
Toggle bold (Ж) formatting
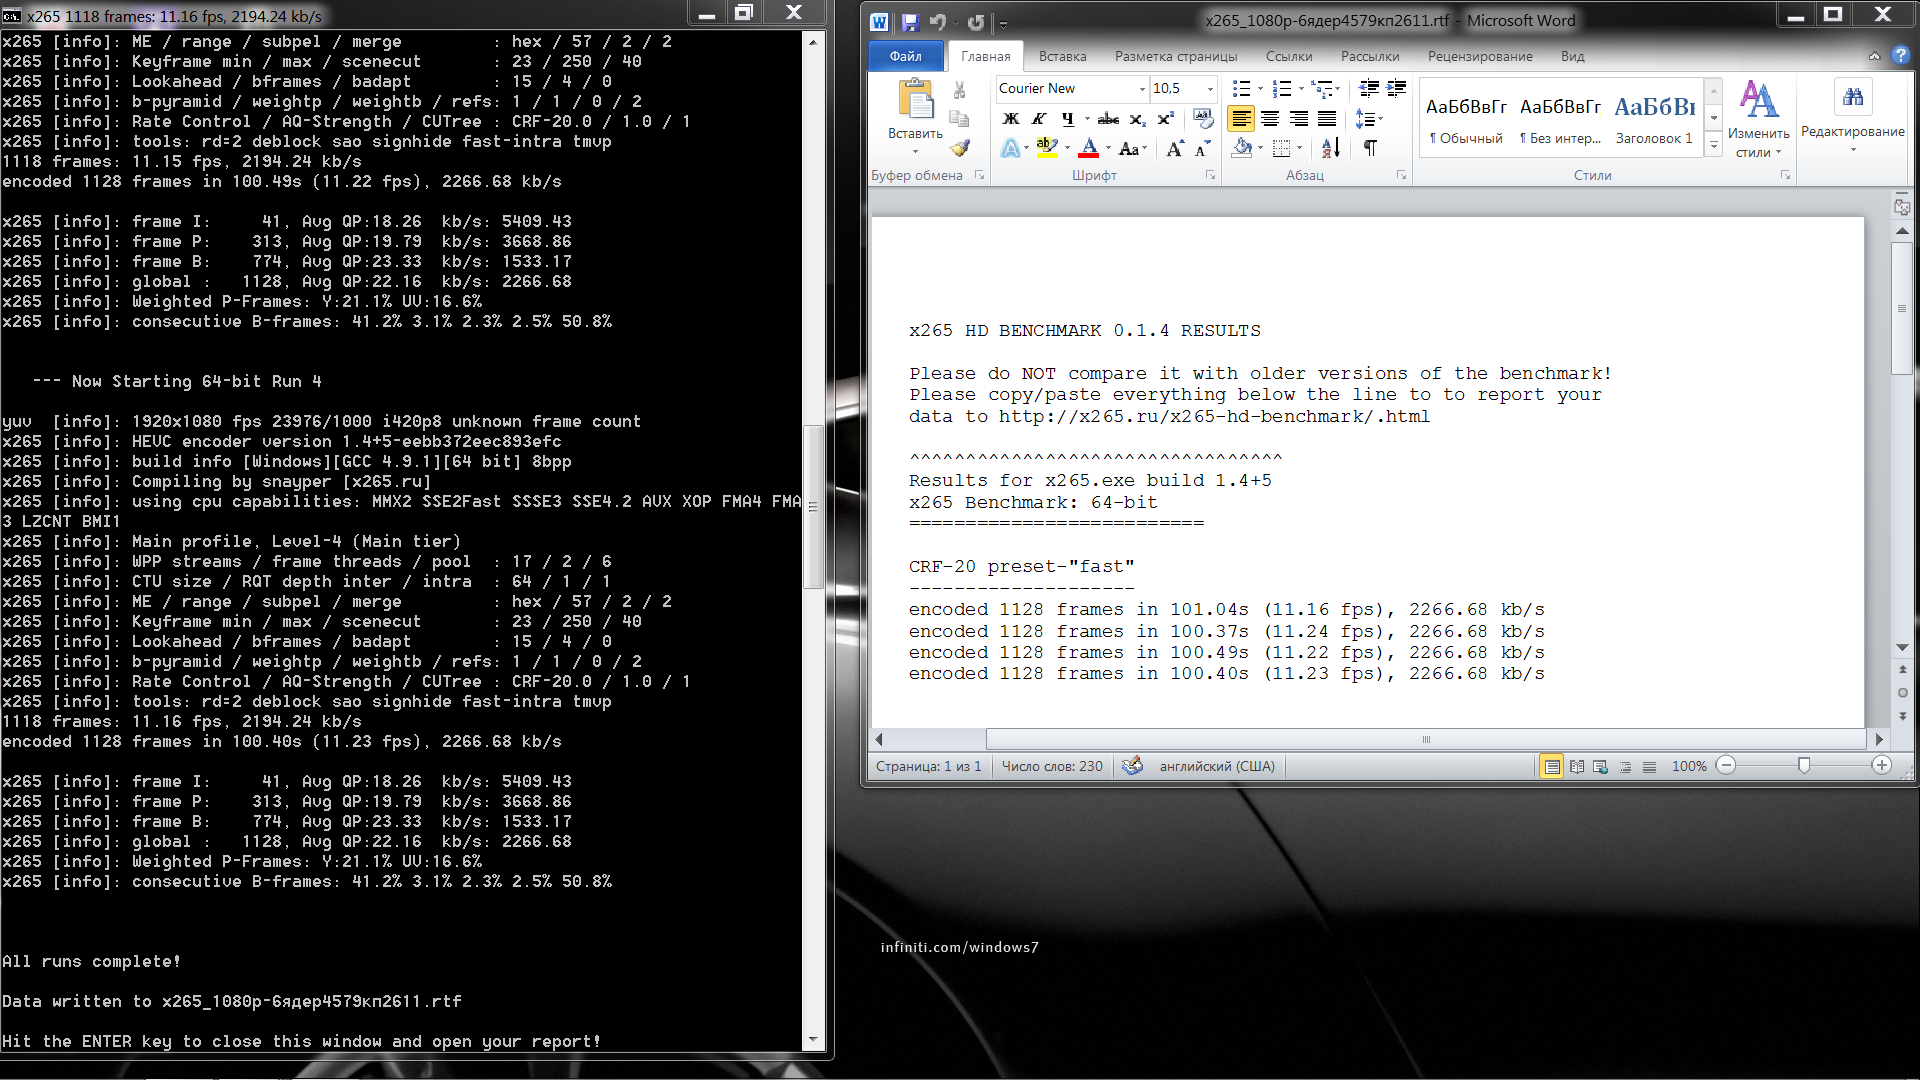click(x=1011, y=119)
